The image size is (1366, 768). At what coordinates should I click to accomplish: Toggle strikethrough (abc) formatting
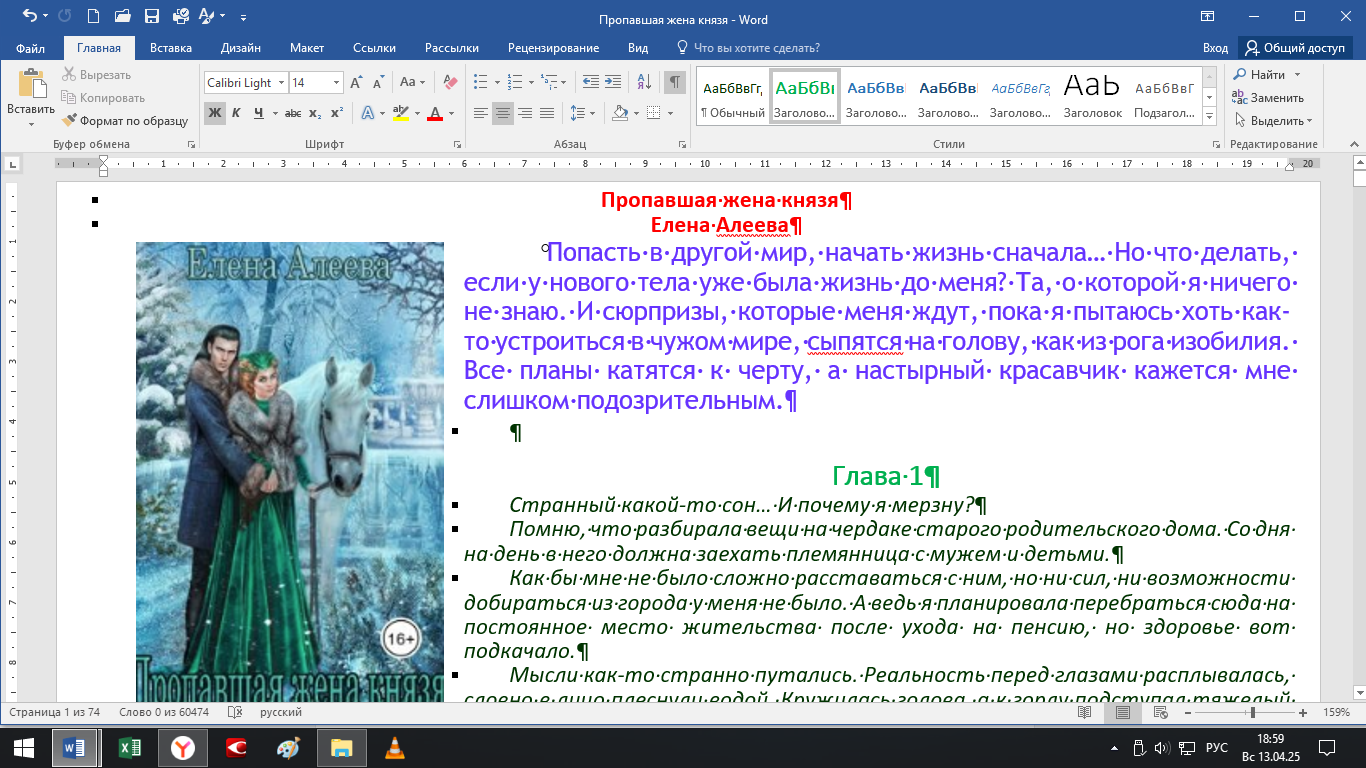point(295,113)
